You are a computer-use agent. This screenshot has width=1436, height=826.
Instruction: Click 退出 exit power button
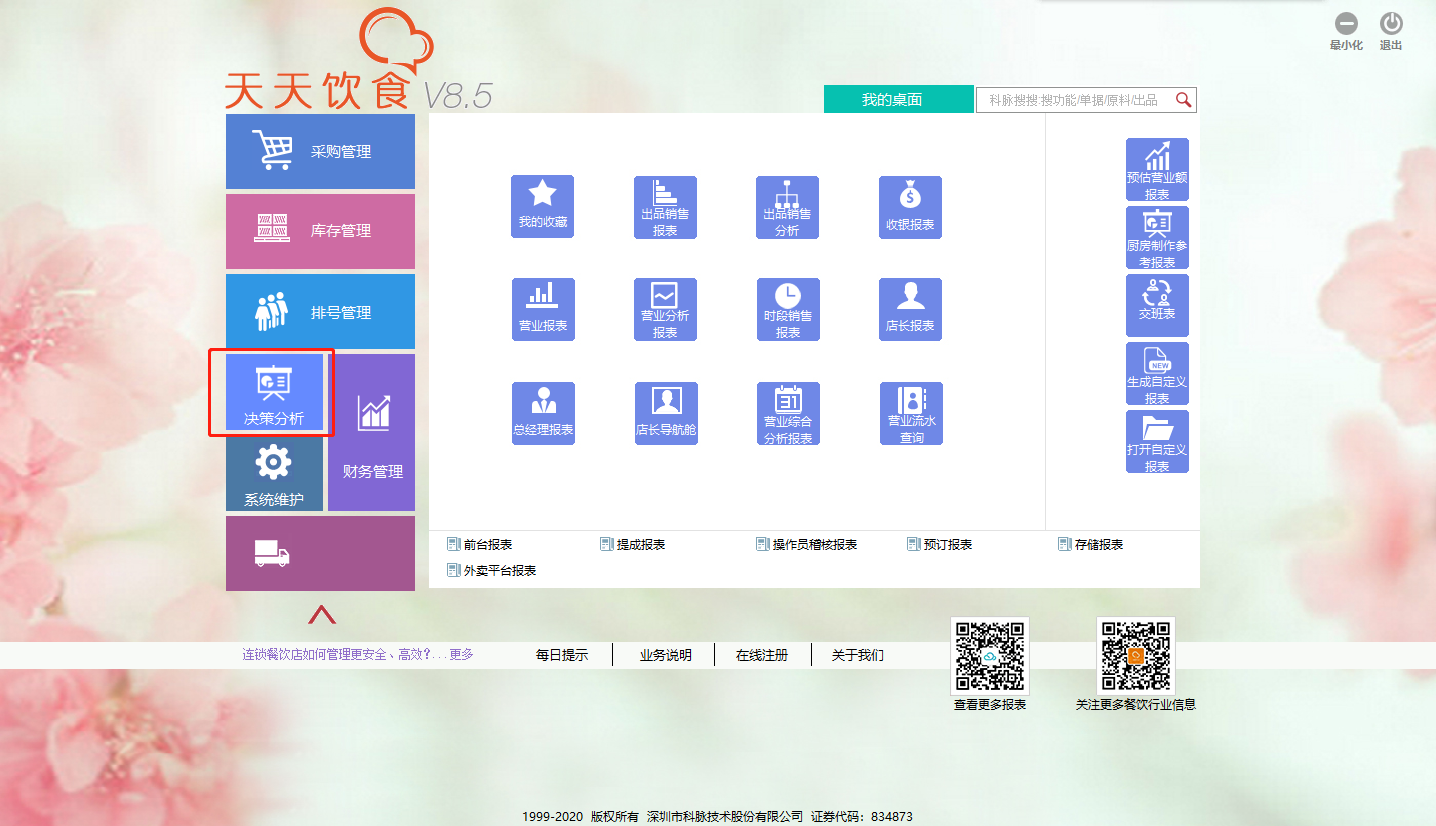point(1391,31)
